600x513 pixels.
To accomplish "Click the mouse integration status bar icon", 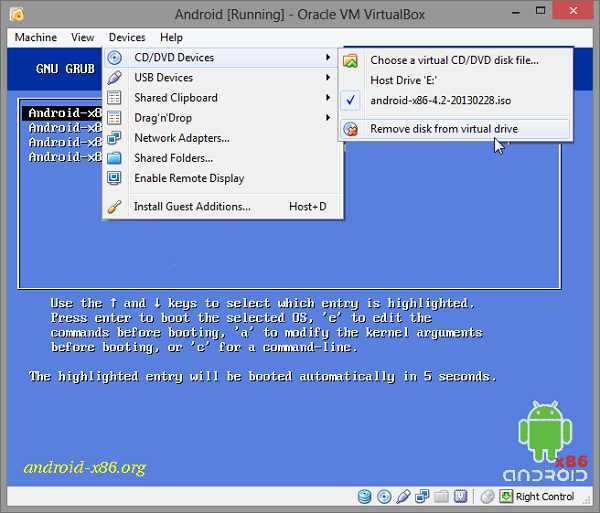I will tap(487, 497).
